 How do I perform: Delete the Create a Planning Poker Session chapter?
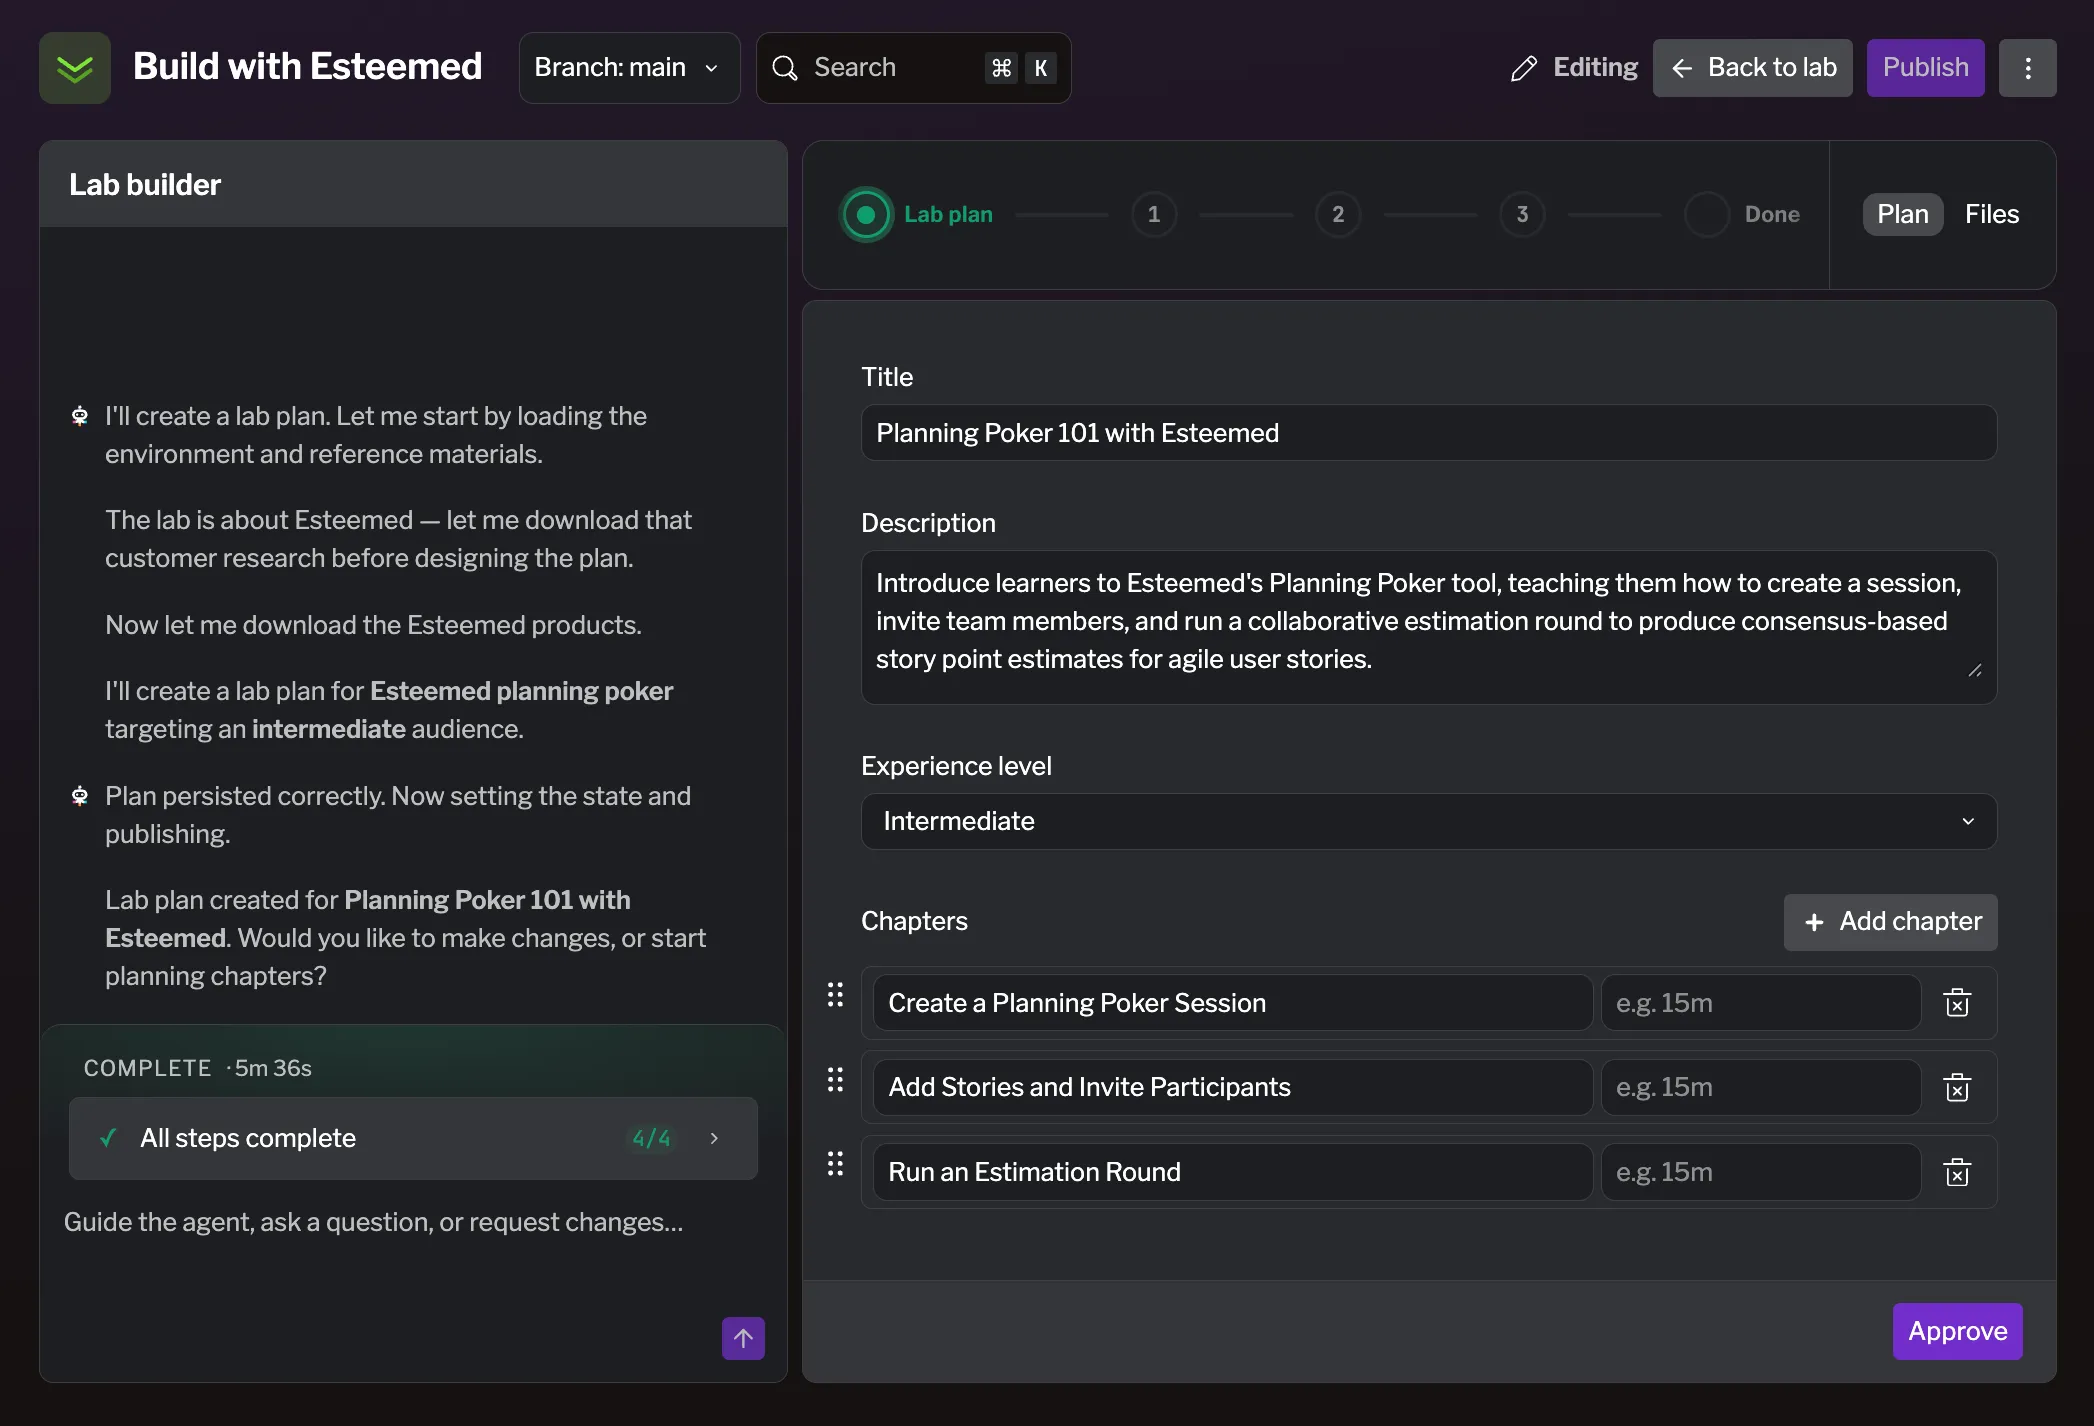point(1957,1003)
